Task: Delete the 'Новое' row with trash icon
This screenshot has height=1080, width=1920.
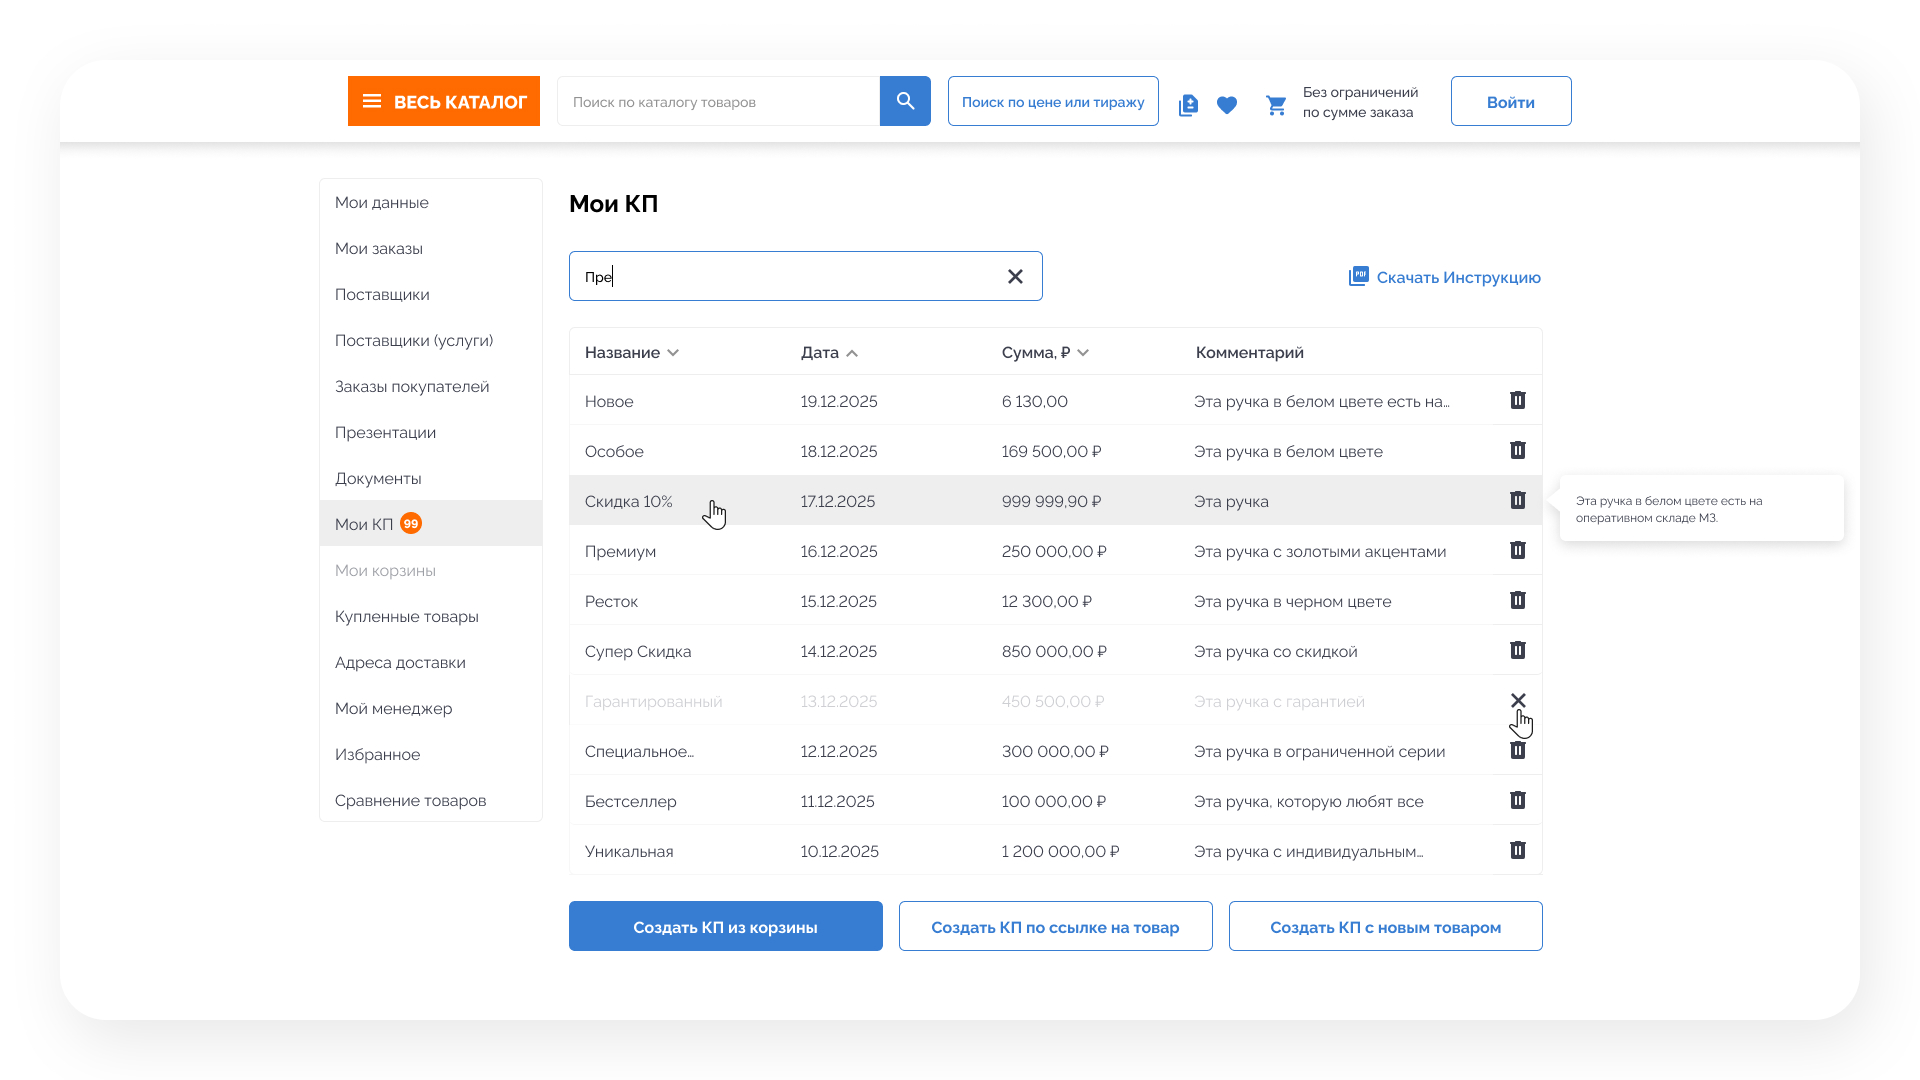Action: point(1517,400)
